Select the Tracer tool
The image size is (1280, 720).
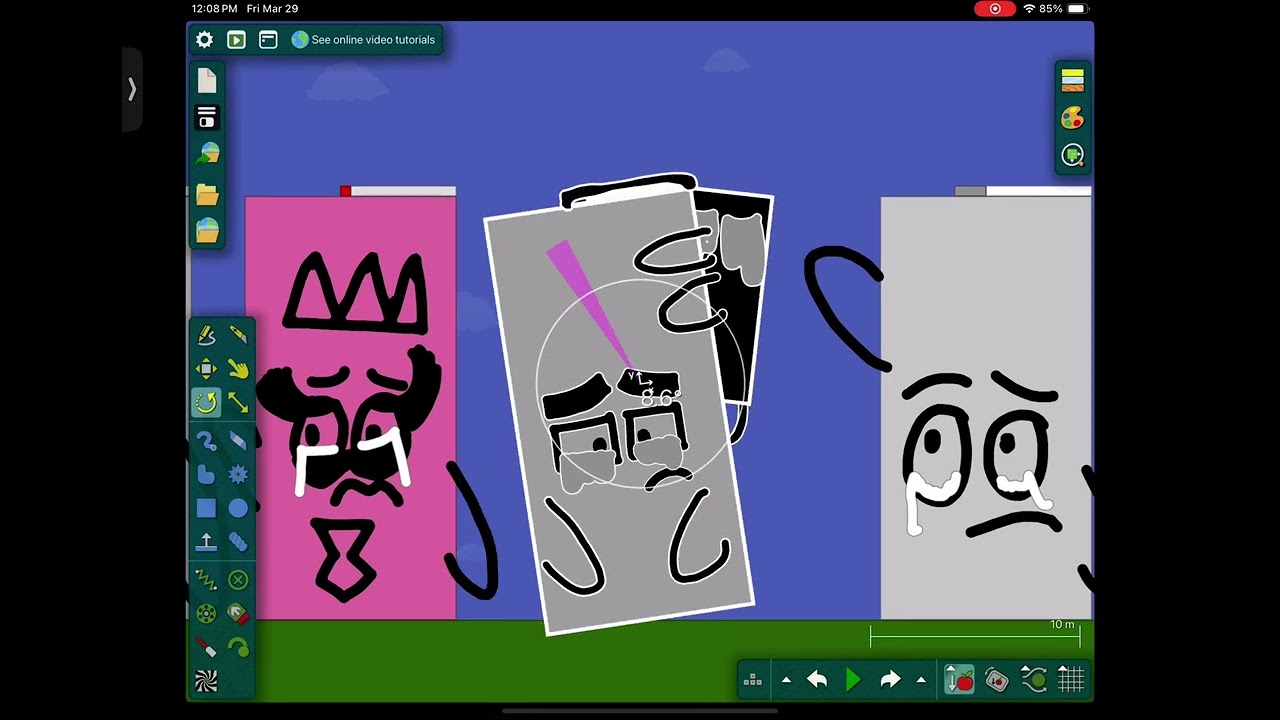[x=238, y=647]
